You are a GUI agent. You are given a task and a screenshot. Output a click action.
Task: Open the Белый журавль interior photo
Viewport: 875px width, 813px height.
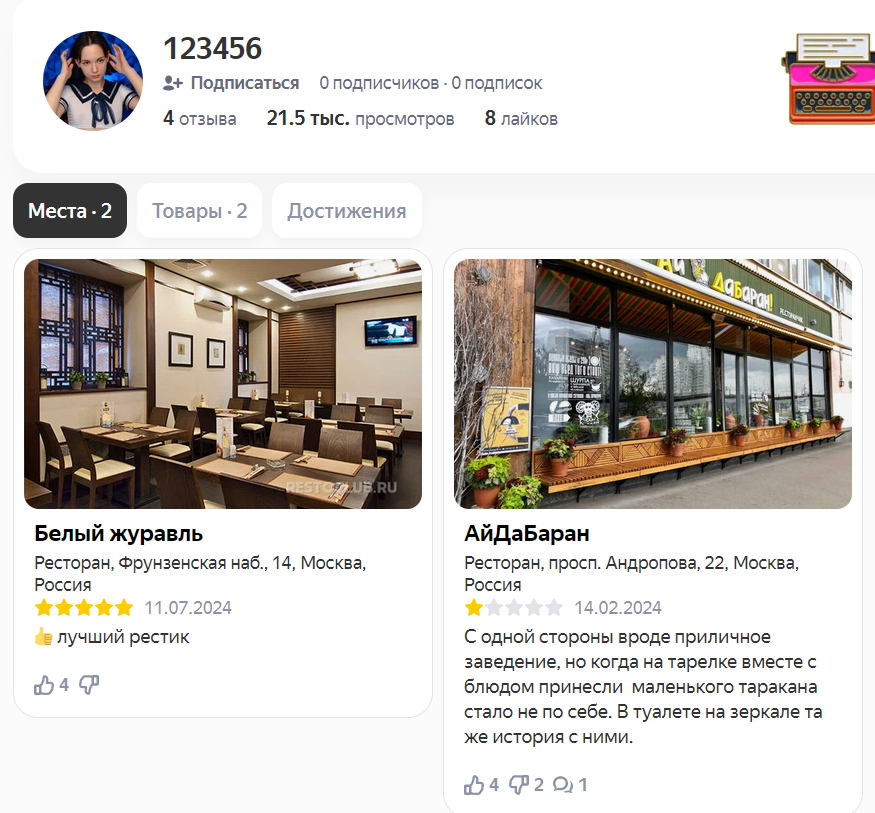(x=223, y=384)
